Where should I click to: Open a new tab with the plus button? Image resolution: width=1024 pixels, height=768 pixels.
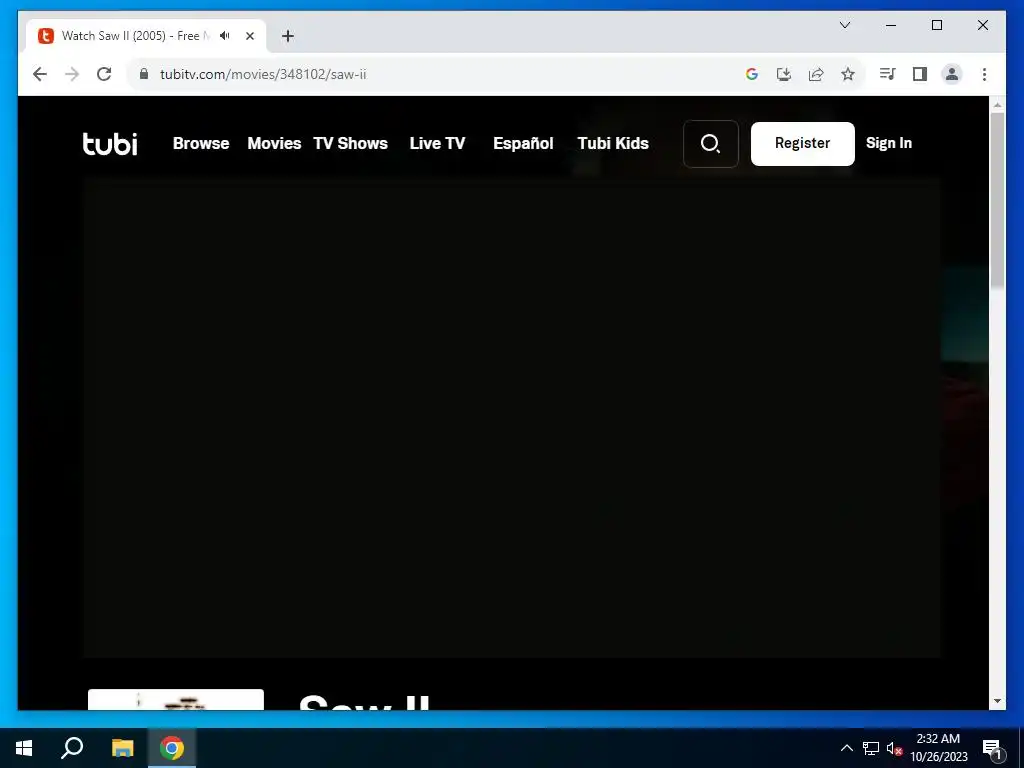pos(288,36)
